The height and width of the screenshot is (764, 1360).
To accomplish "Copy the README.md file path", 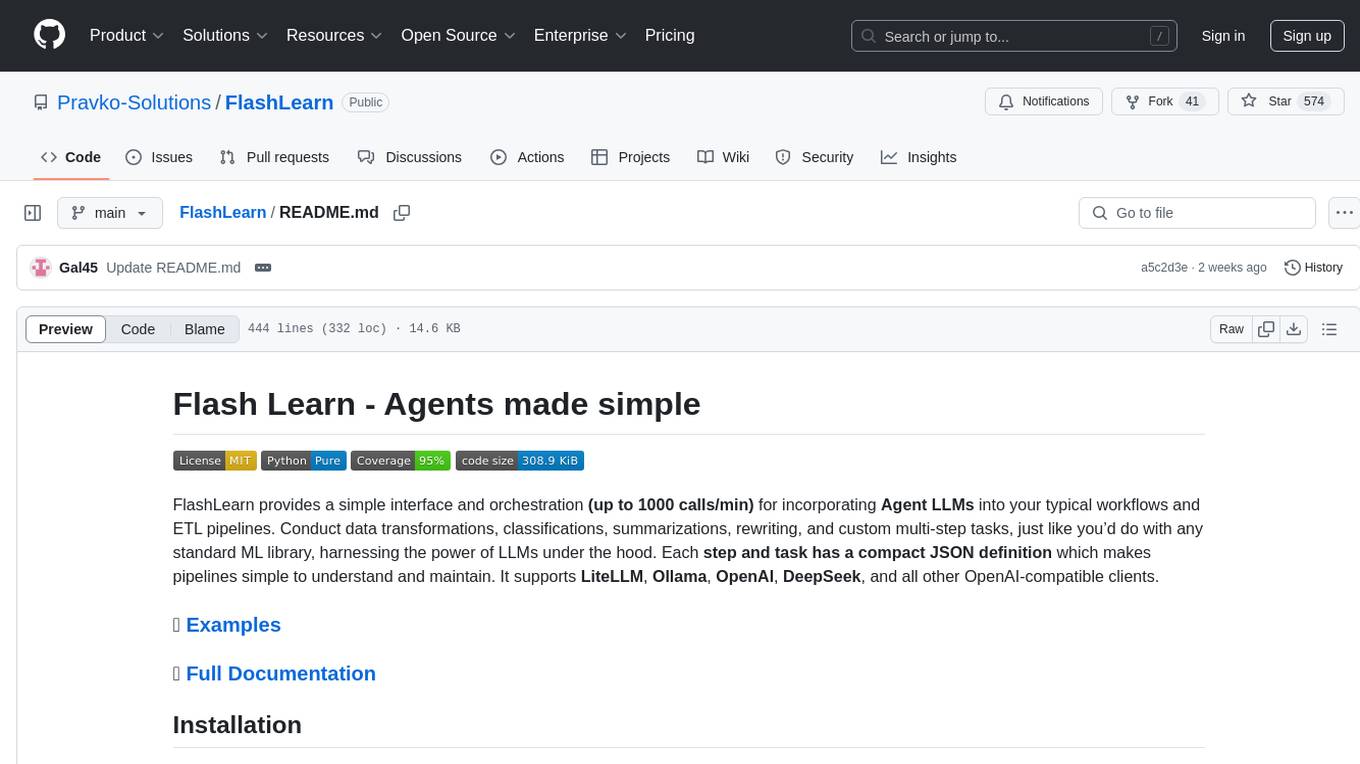I will point(402,213).
